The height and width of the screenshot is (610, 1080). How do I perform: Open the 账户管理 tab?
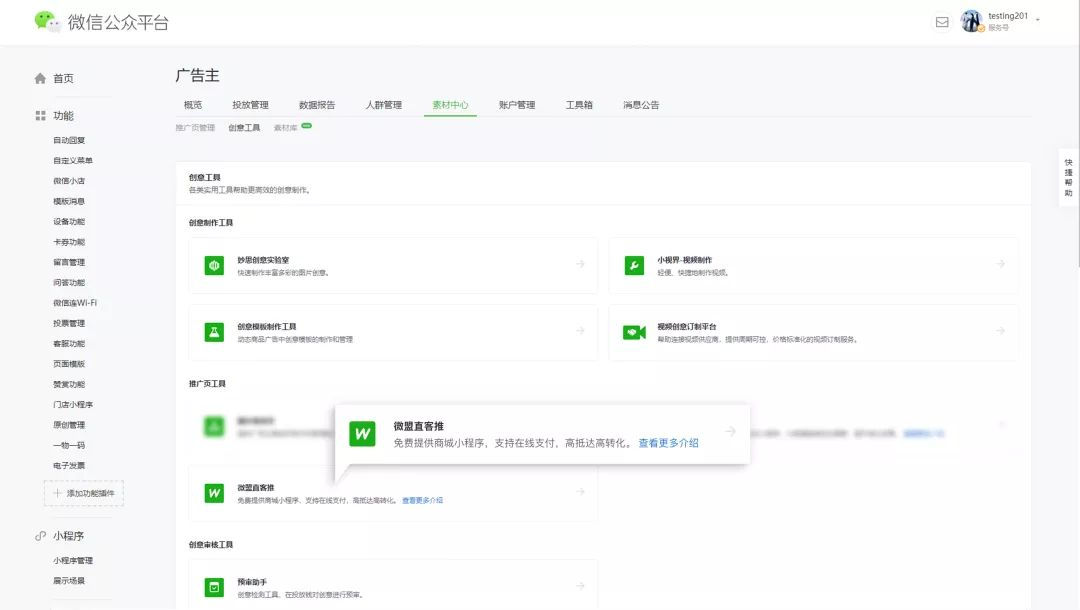[517, 105]
